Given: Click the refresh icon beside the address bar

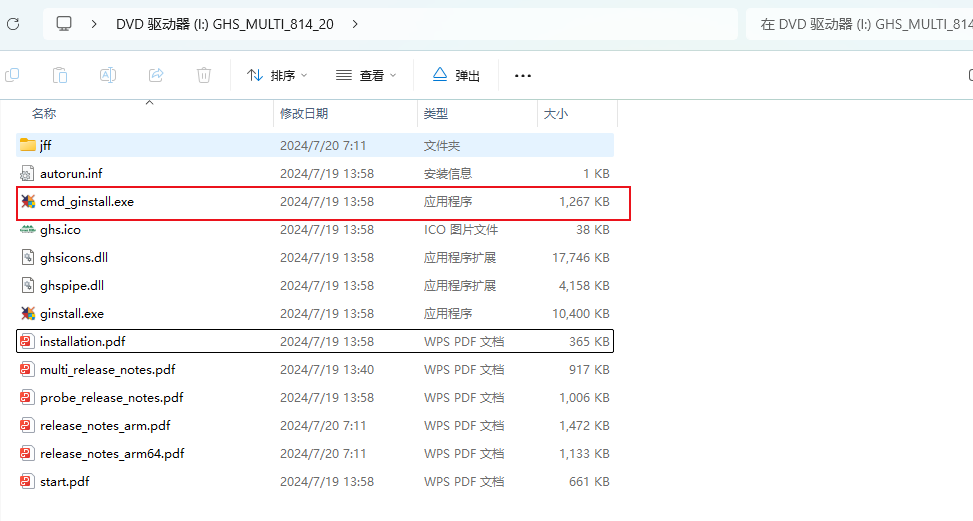Looking at the screenshot, I should coord(12,23).
